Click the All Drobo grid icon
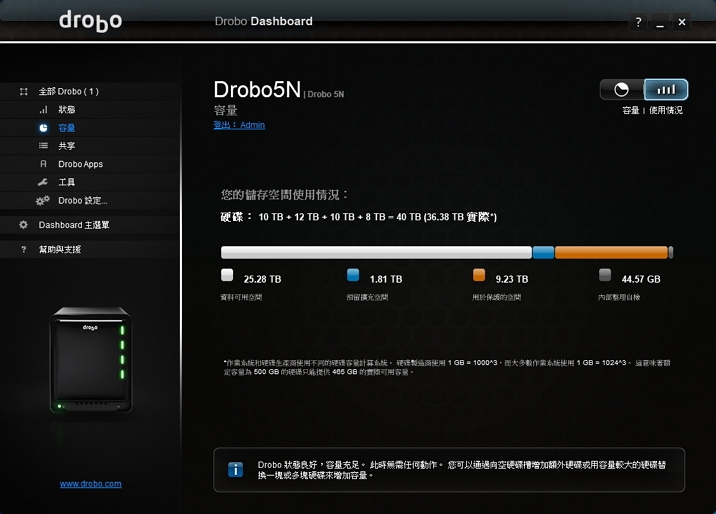The height and width of the screenshot is (514, 716). click(x=24, y=92)
